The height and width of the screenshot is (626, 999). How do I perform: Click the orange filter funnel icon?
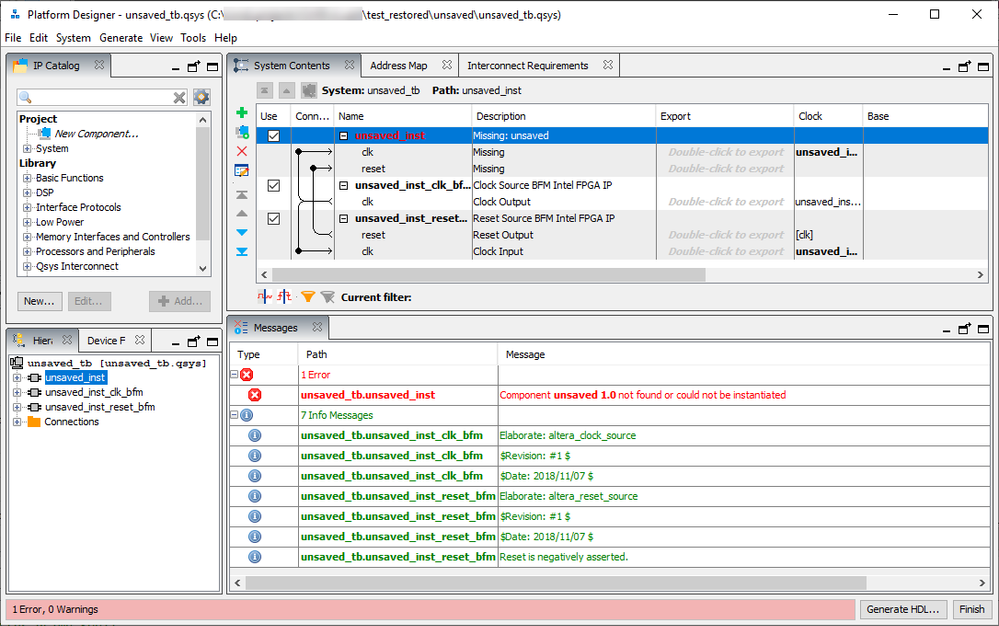(308, 297)
